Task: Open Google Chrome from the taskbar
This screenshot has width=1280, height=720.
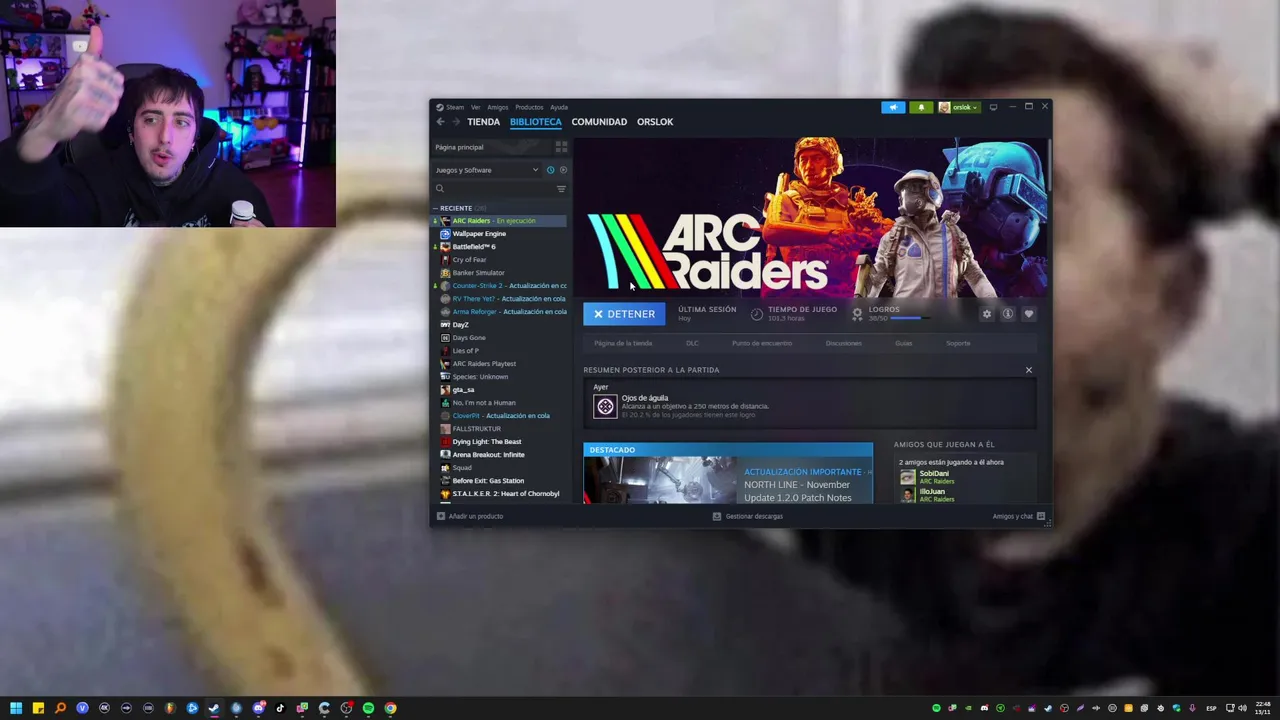Action: 390,708
